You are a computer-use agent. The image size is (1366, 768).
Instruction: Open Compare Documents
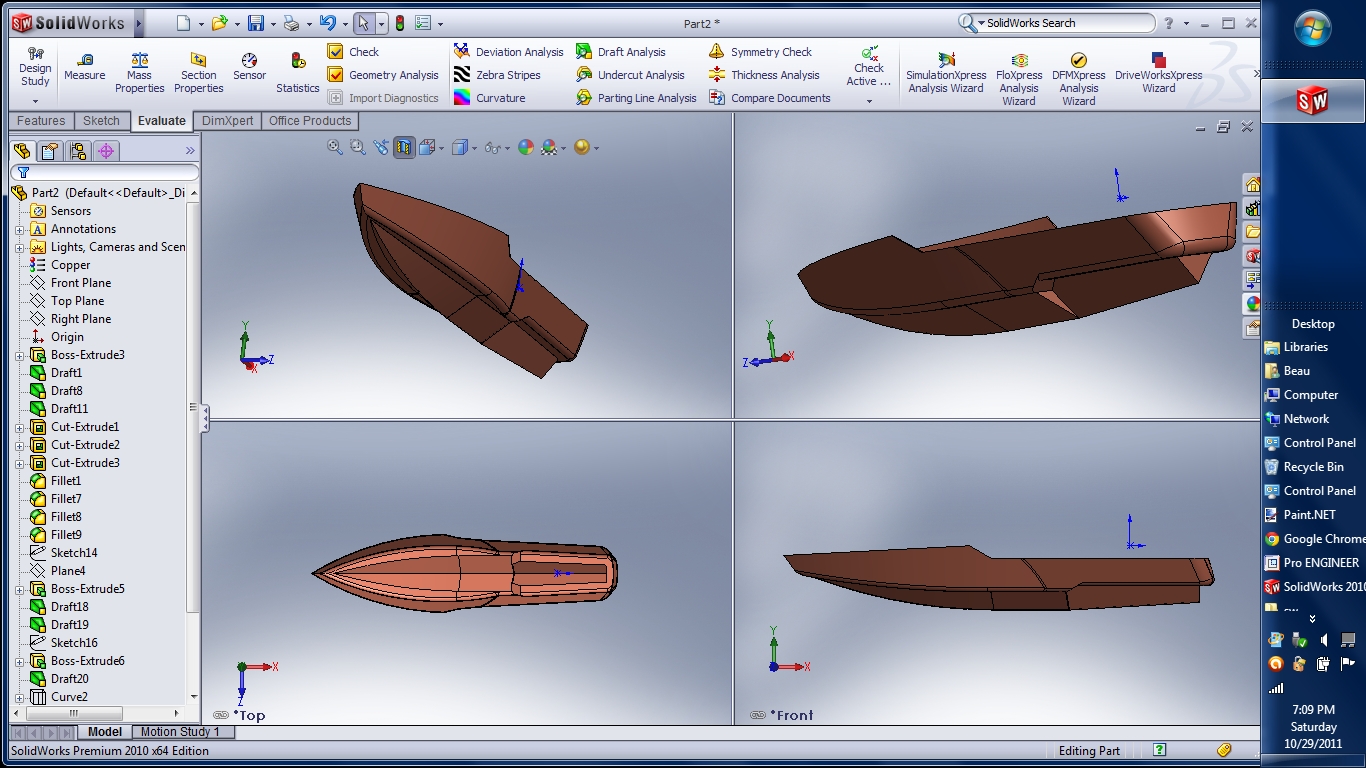tap(770, 98)
